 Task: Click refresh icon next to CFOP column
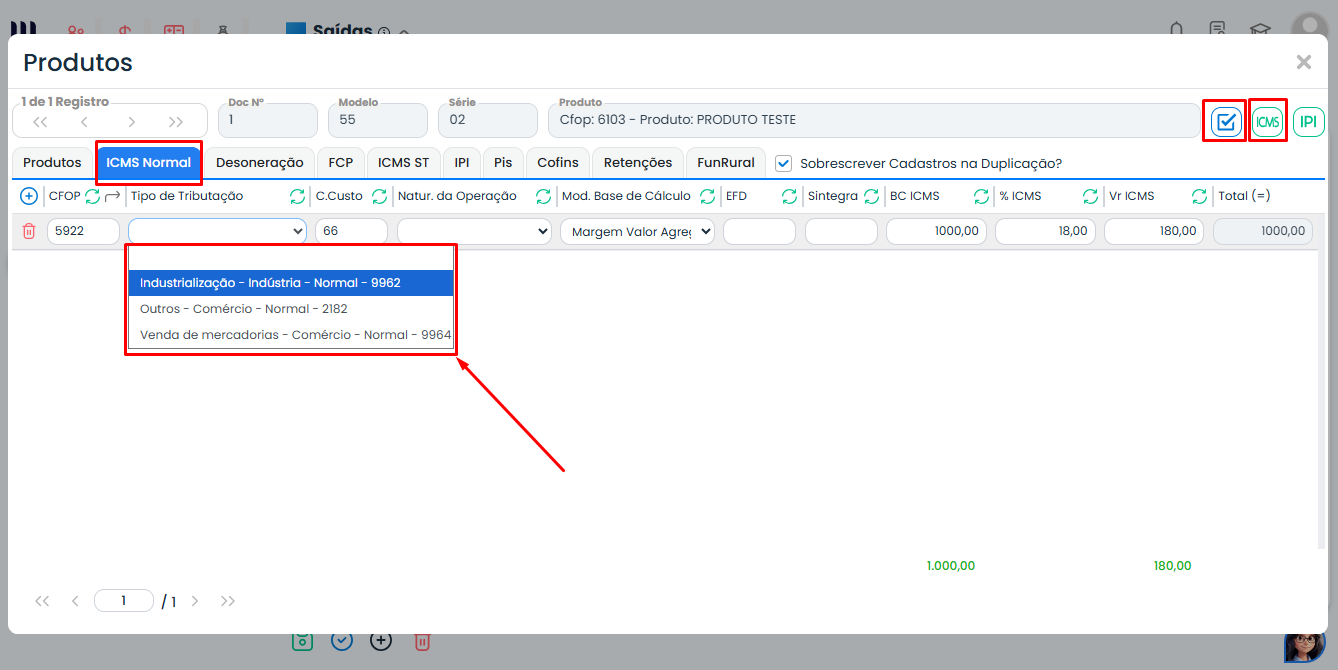92,196
